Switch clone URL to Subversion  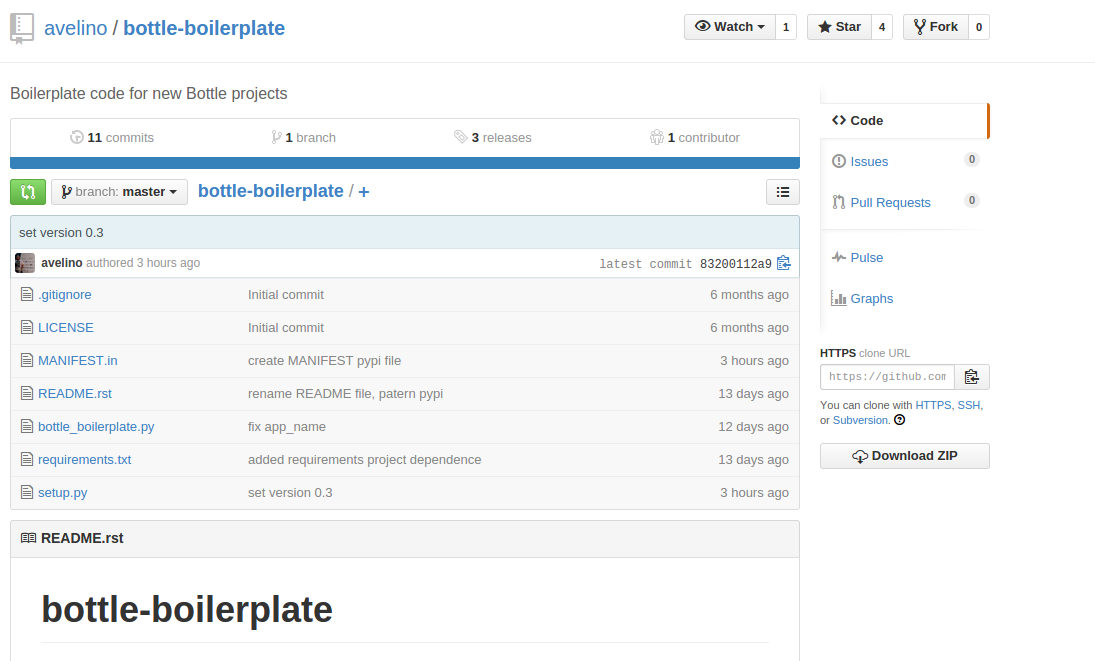coord(860,420)
